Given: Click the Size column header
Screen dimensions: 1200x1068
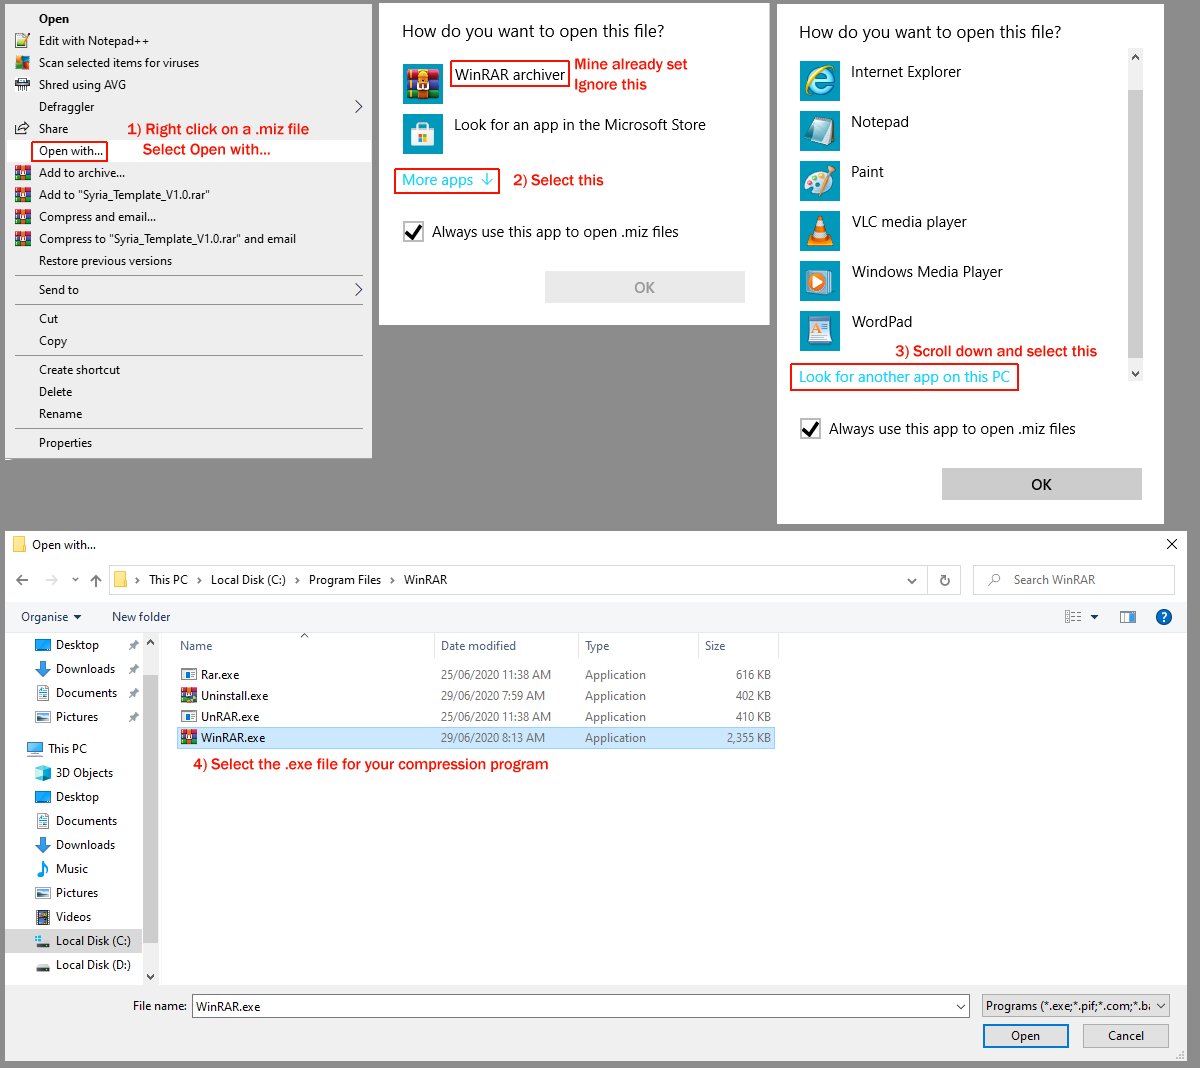Looking at the screenshot, I should 738,646.
